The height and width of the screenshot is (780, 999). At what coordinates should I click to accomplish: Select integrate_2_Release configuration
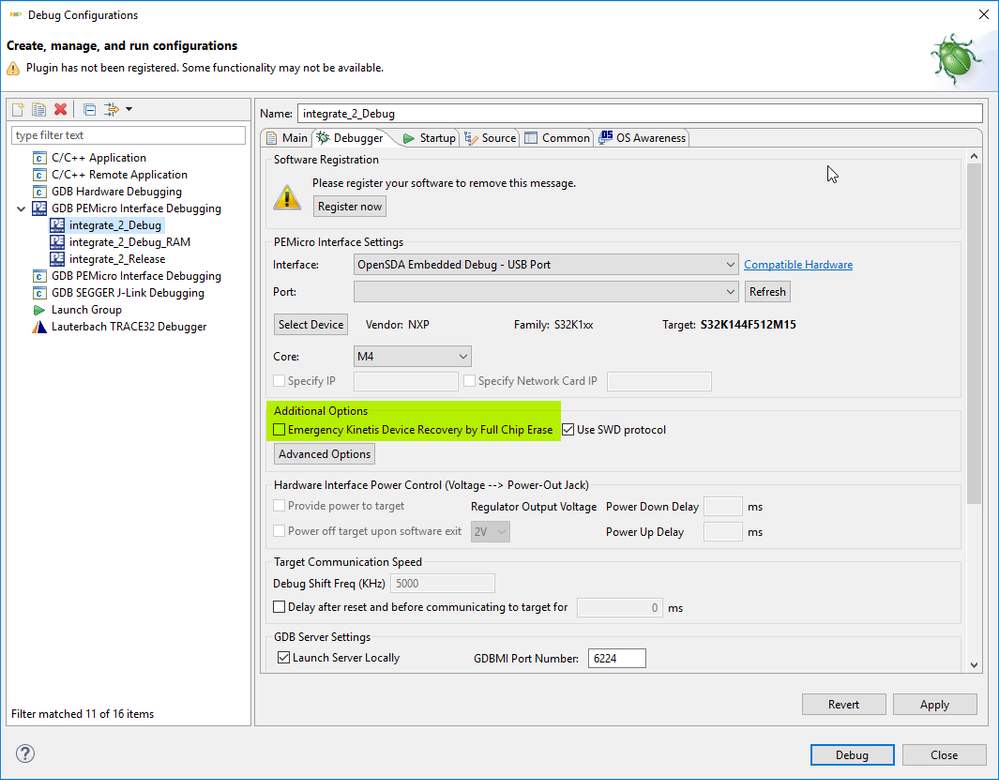click(x=117, y=259)
